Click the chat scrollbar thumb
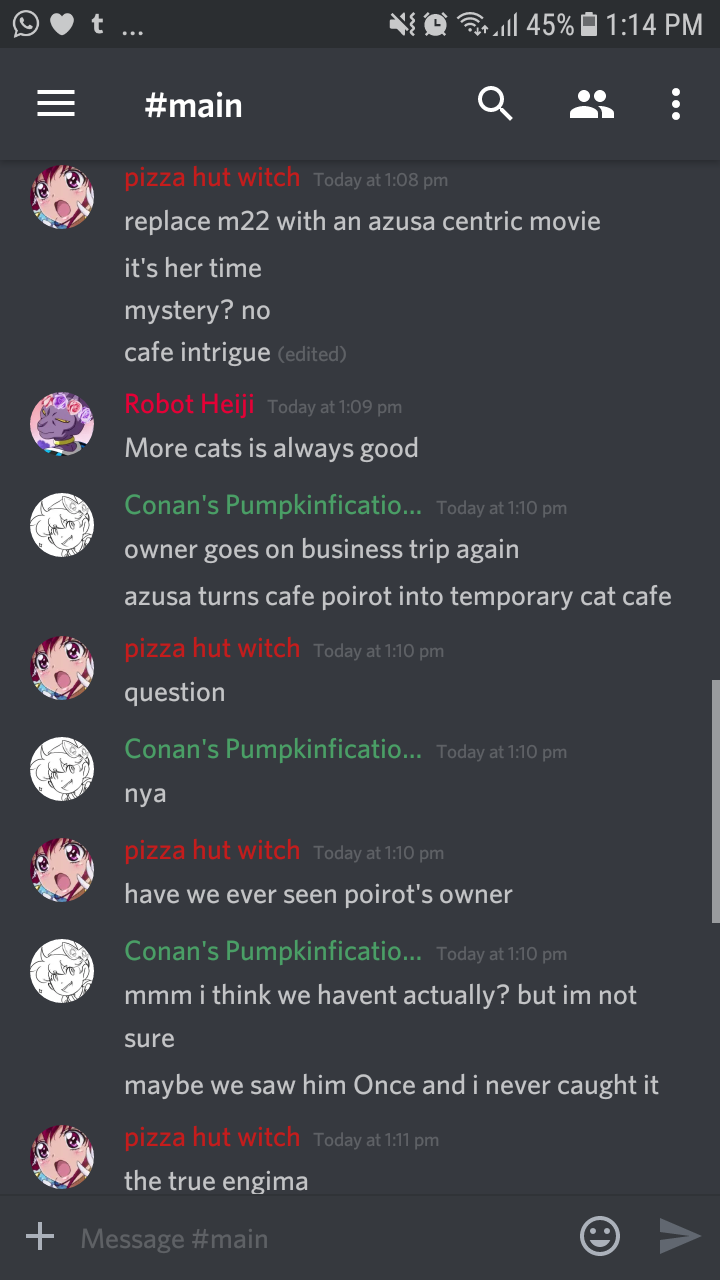Viewport: 720px width, 1280px height. (715, 800)
